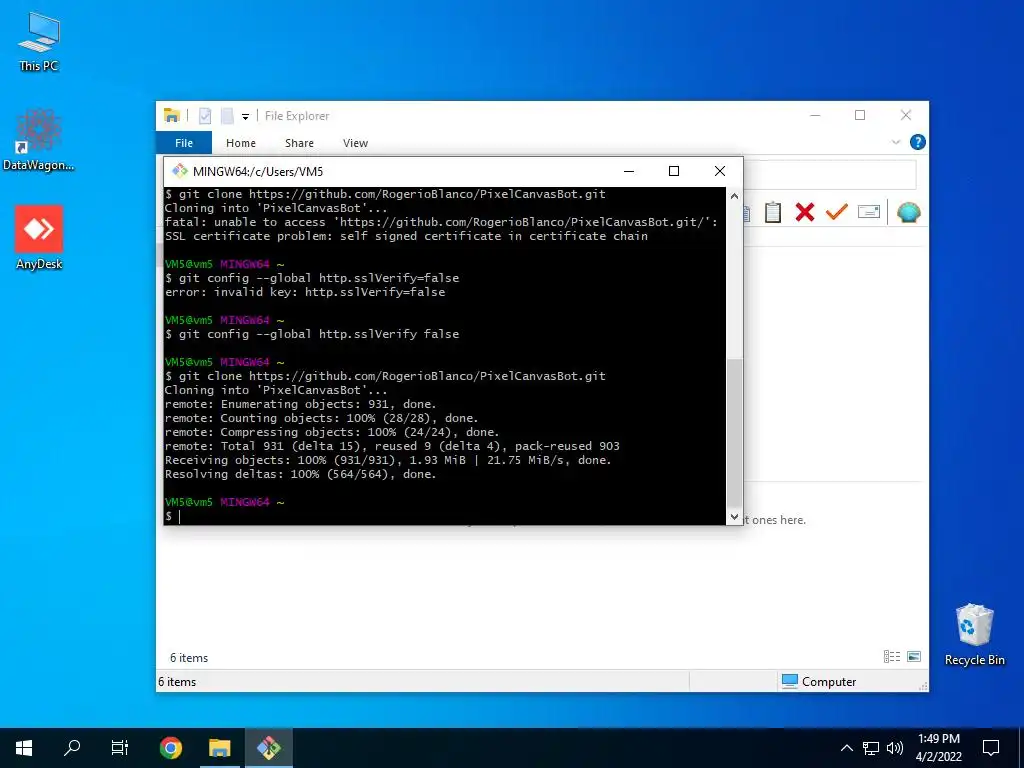Click the blue shell icon in toolbar

[x=908, y=212]
